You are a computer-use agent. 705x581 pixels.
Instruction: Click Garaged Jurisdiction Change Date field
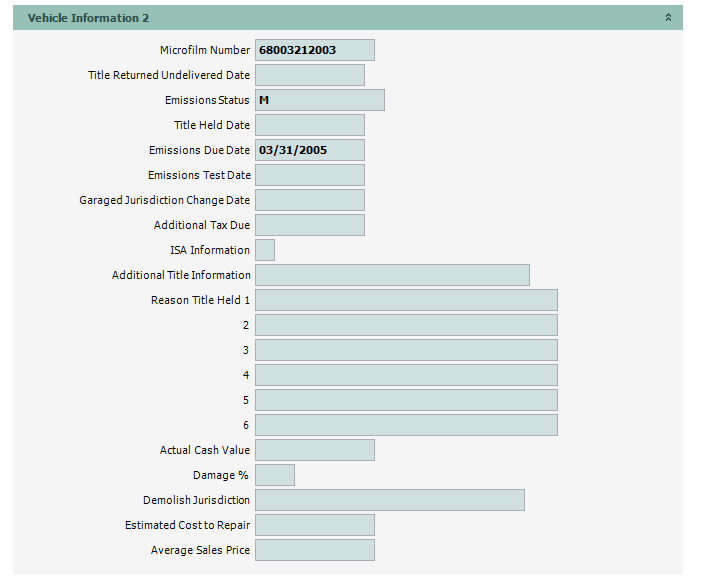point(309,200)
